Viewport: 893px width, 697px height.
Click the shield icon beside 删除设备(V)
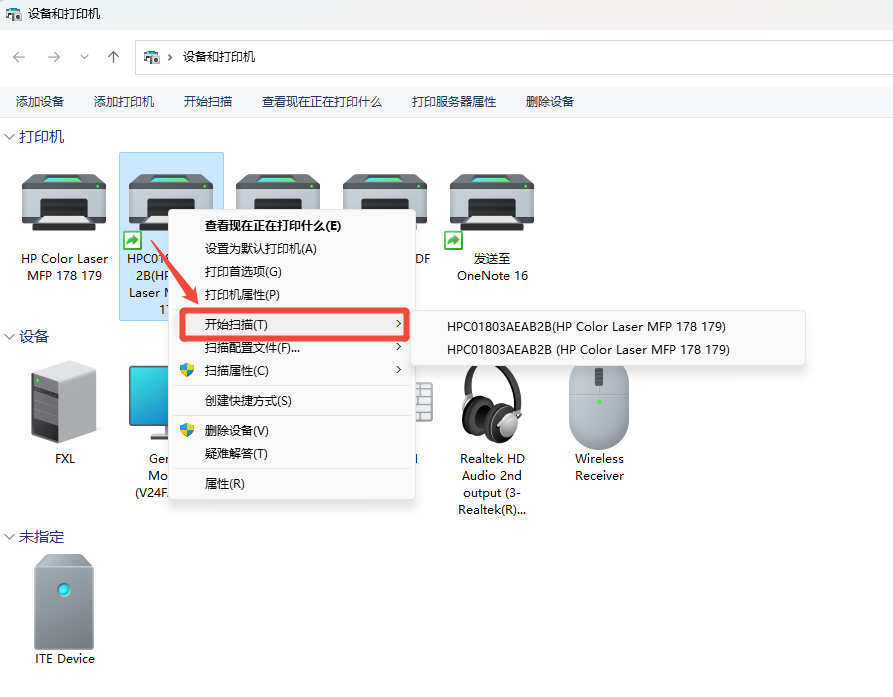(x=187, y=430)
